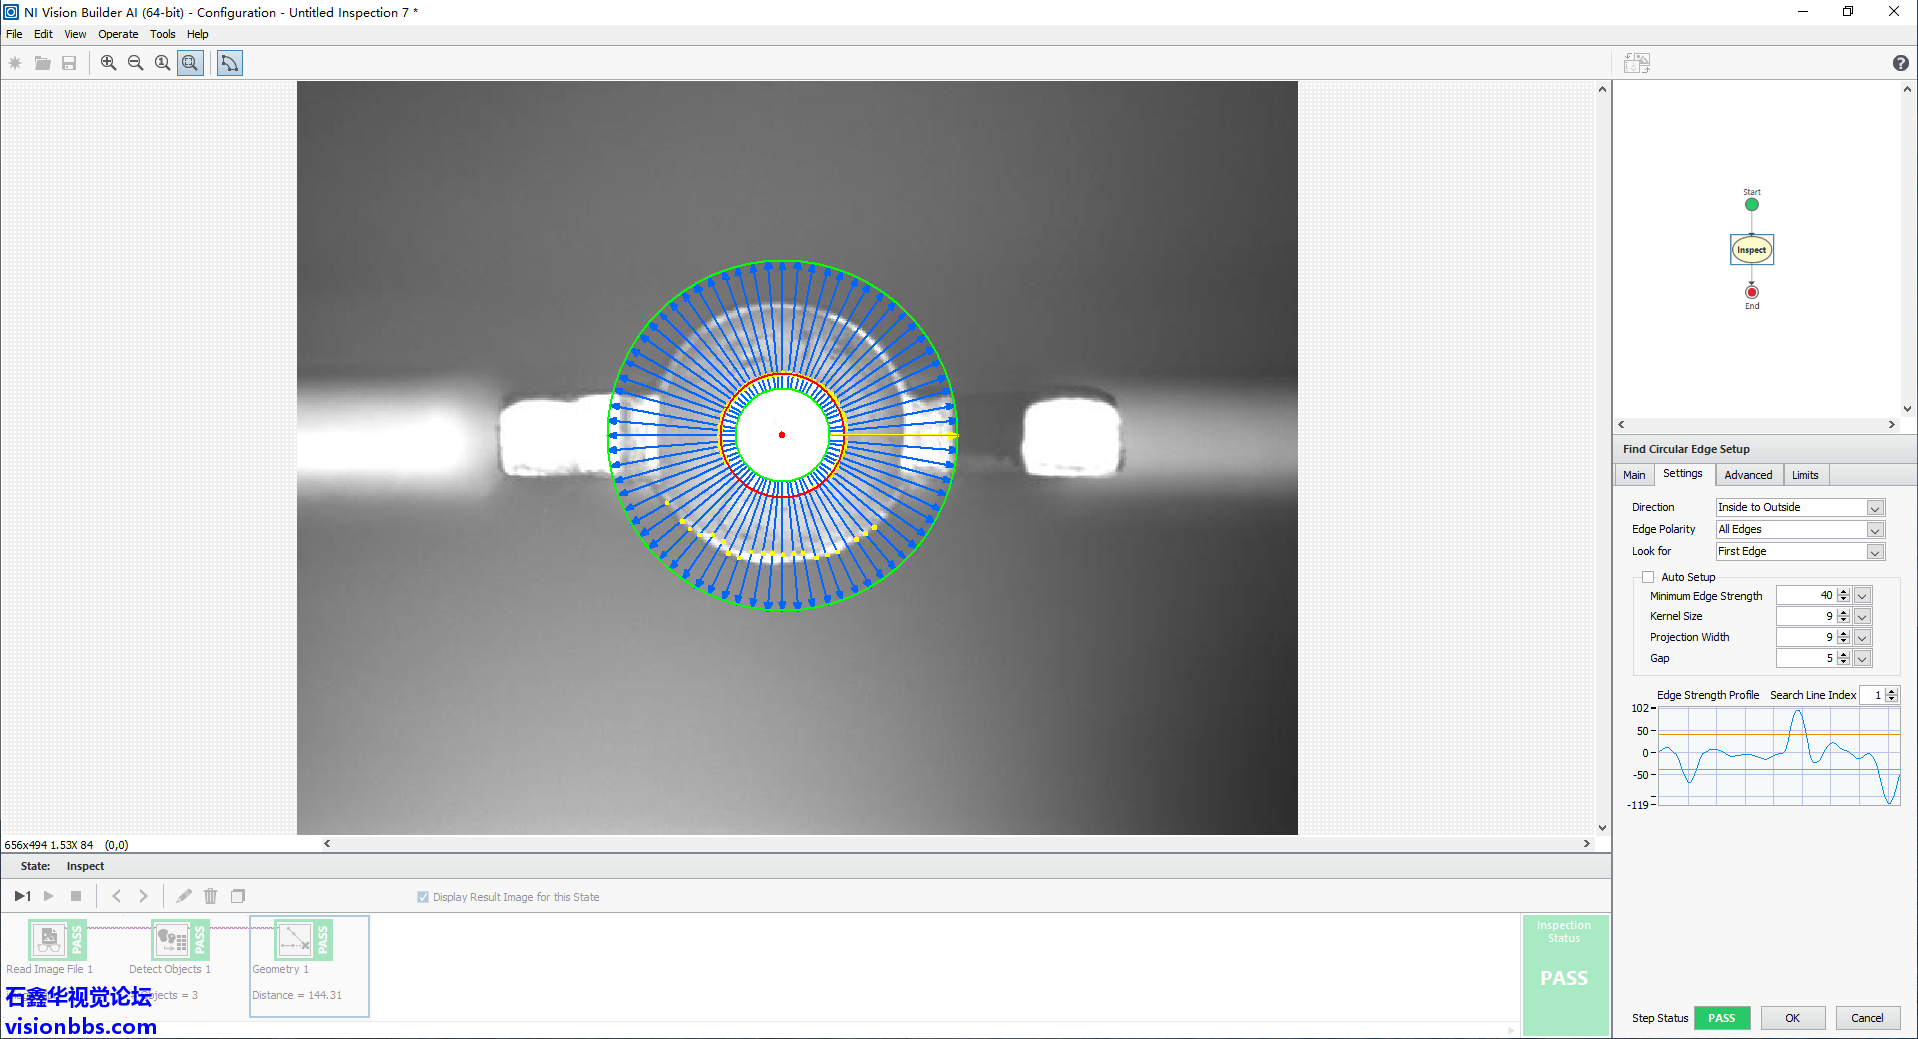The image size is (1918, 1039).
Task: Click the rotated region tool icon
Action: (x=230, y=63)
